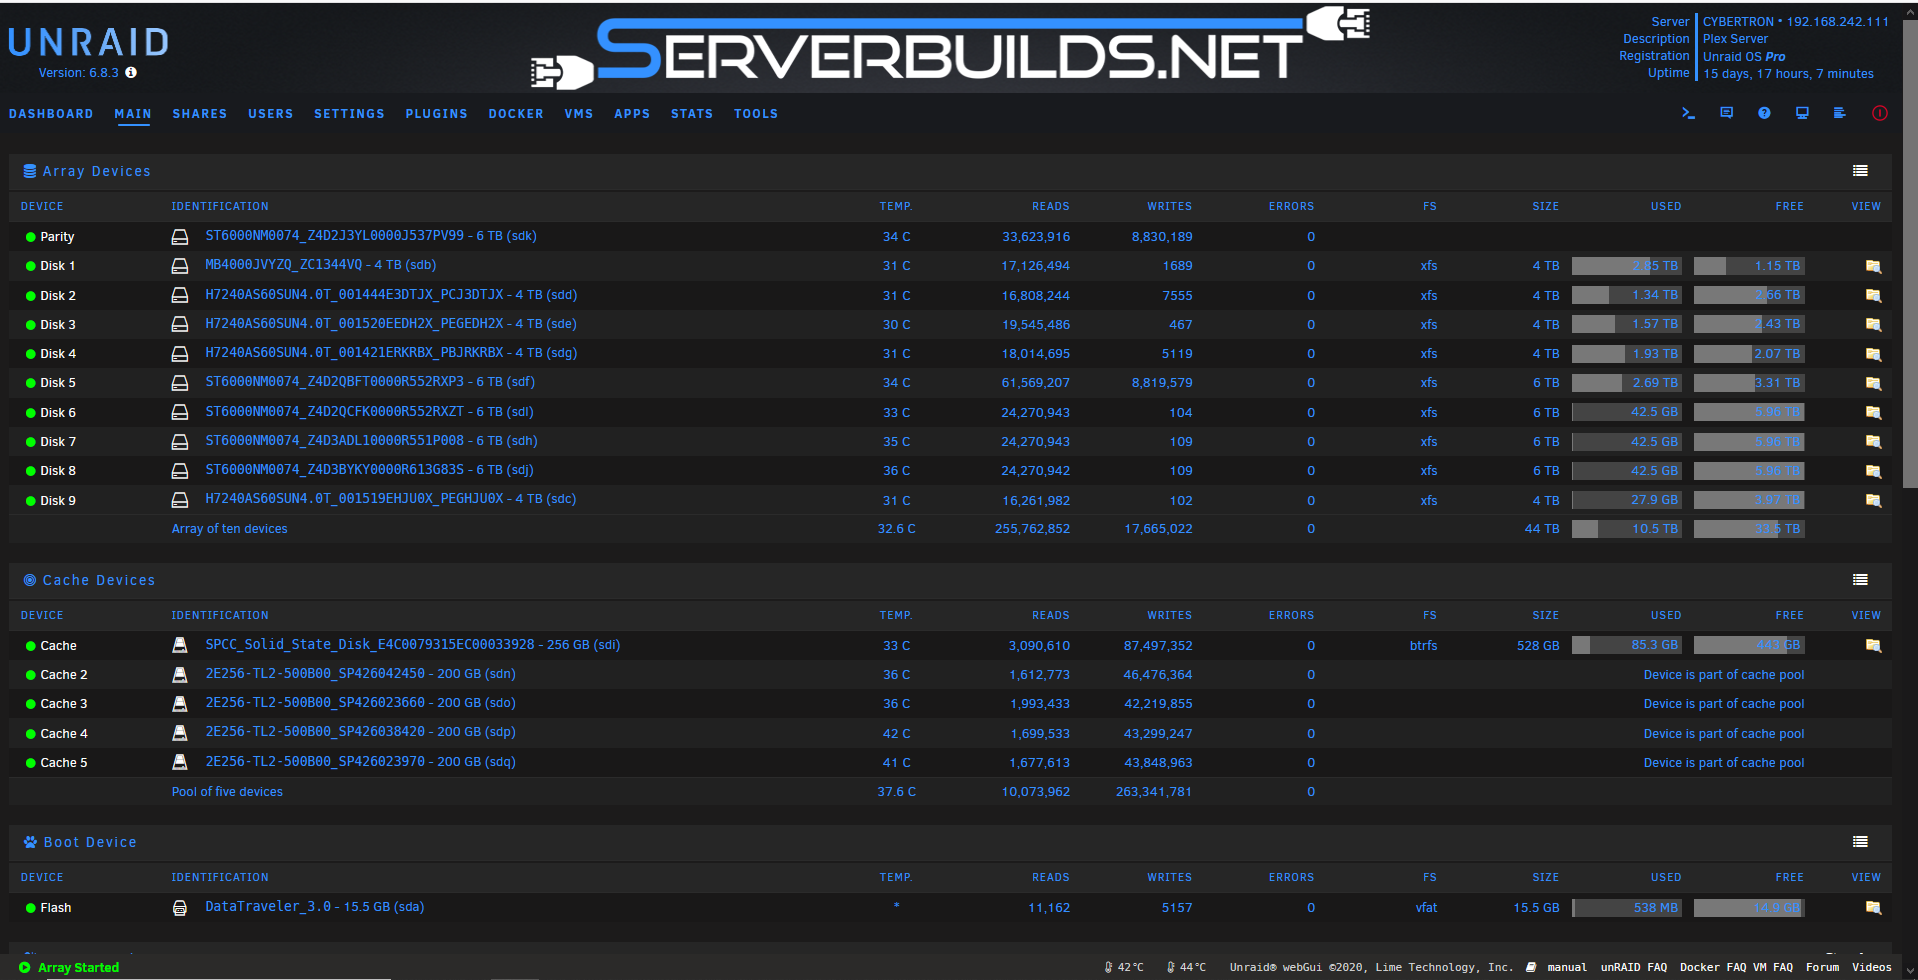The width and height of the screenshot is (1918, 980).
Task: Browse Cache contents via folder icon
Action: pyautogui.click(x=1873, y=646)
